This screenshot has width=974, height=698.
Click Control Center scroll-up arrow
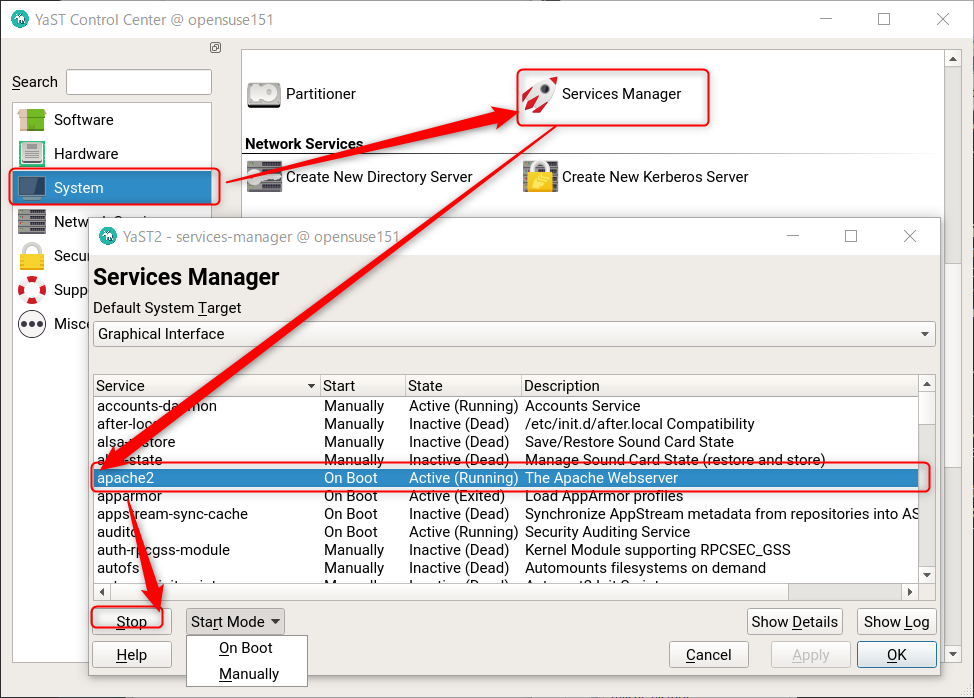[952, 59]
